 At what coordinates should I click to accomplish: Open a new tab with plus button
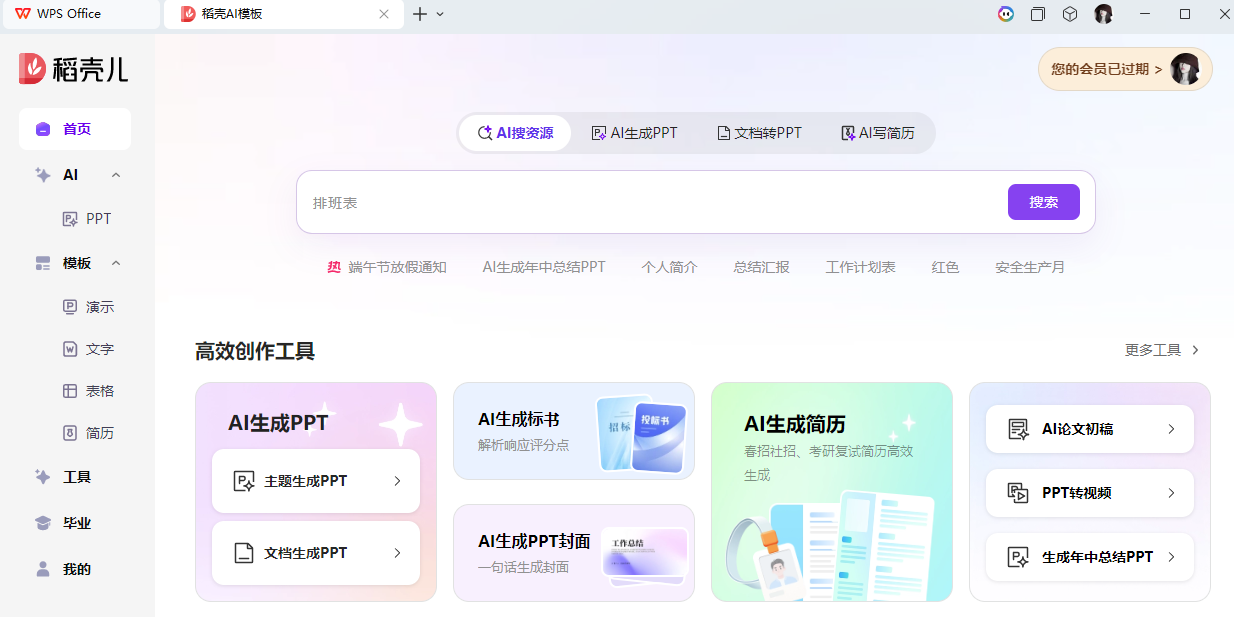pyautogui.click(x=420, y=14)
